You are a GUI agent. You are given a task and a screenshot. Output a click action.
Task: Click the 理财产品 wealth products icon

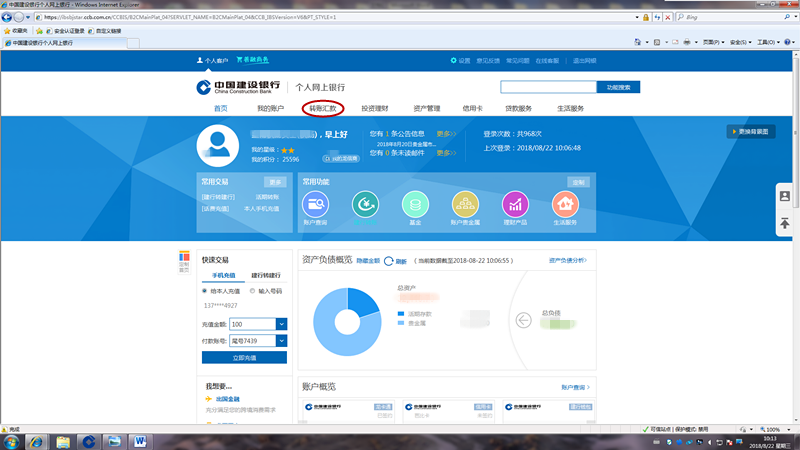[x=515, y=204]
